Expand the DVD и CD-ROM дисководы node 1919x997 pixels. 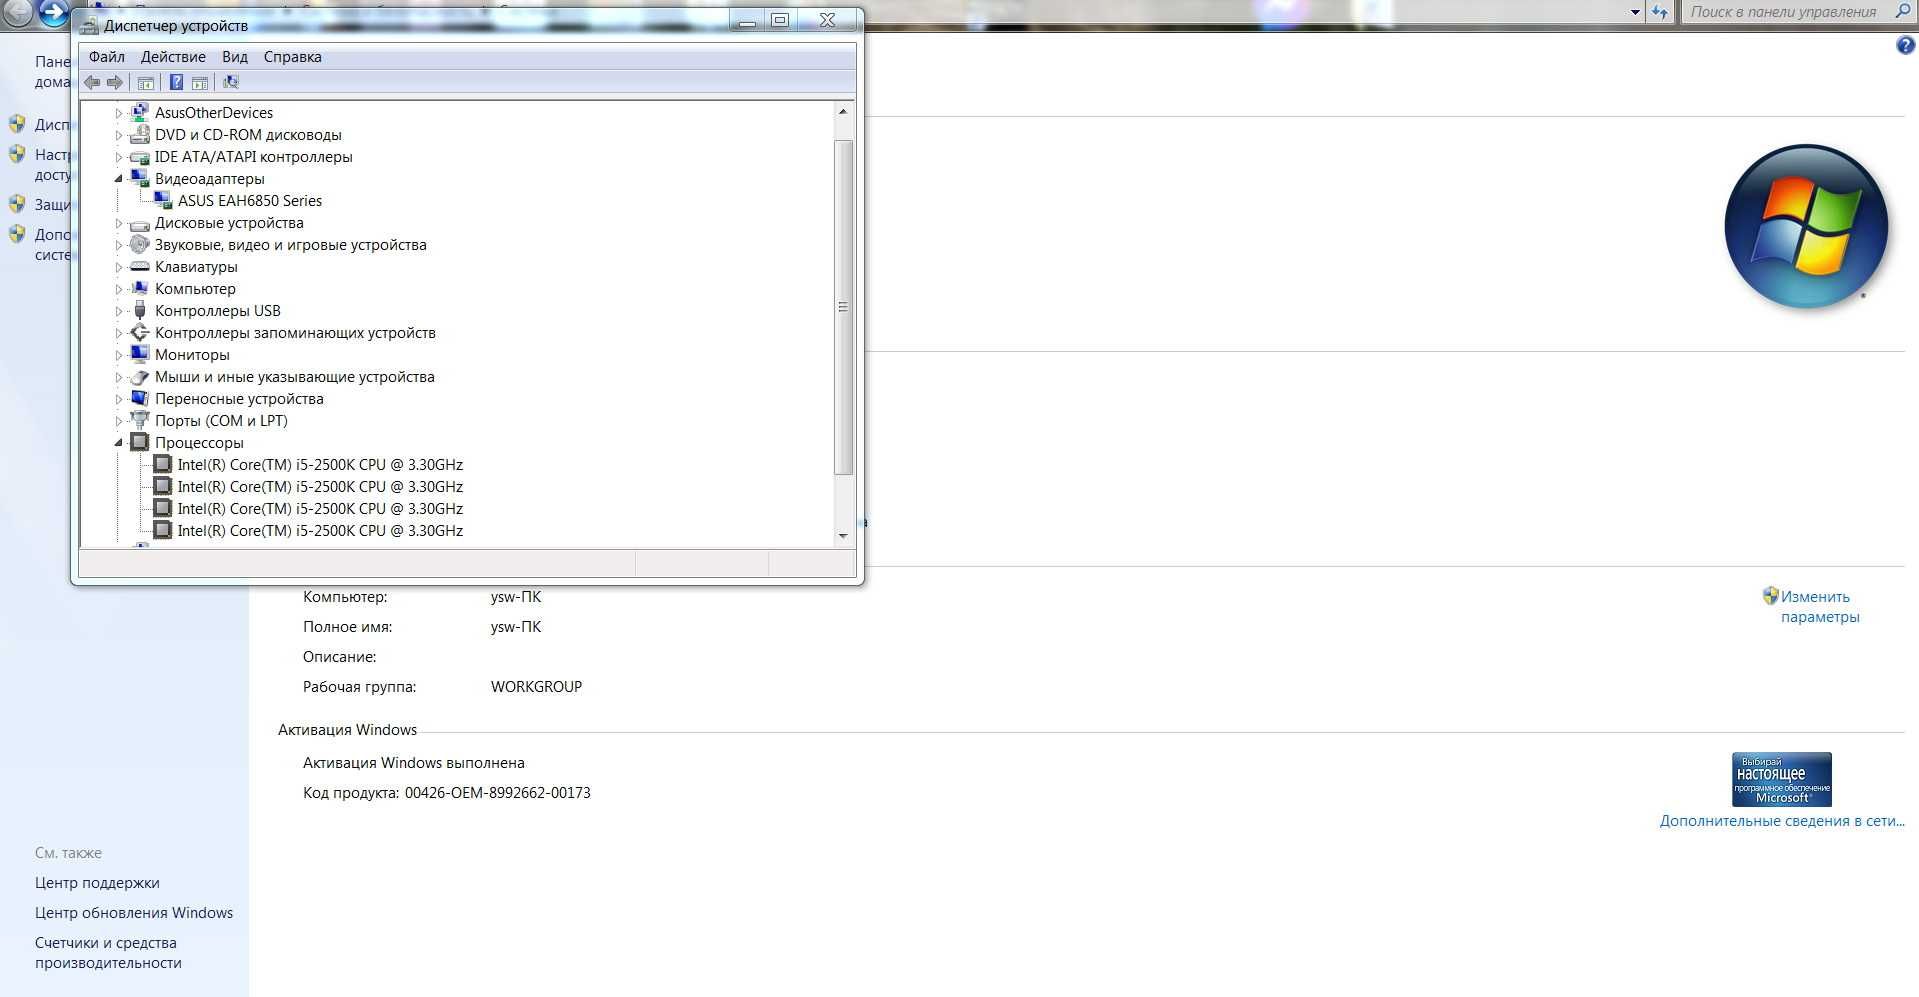119,135
